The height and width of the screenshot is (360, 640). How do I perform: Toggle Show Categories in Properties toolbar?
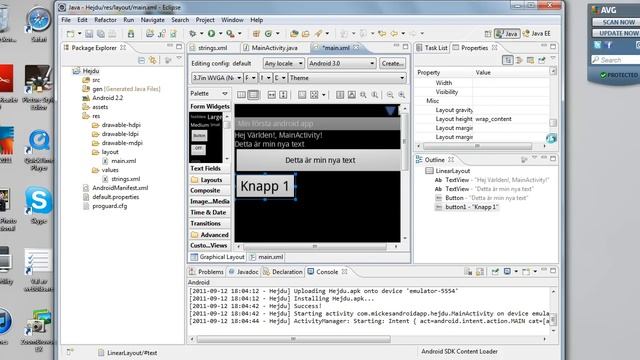click(507, 60)
